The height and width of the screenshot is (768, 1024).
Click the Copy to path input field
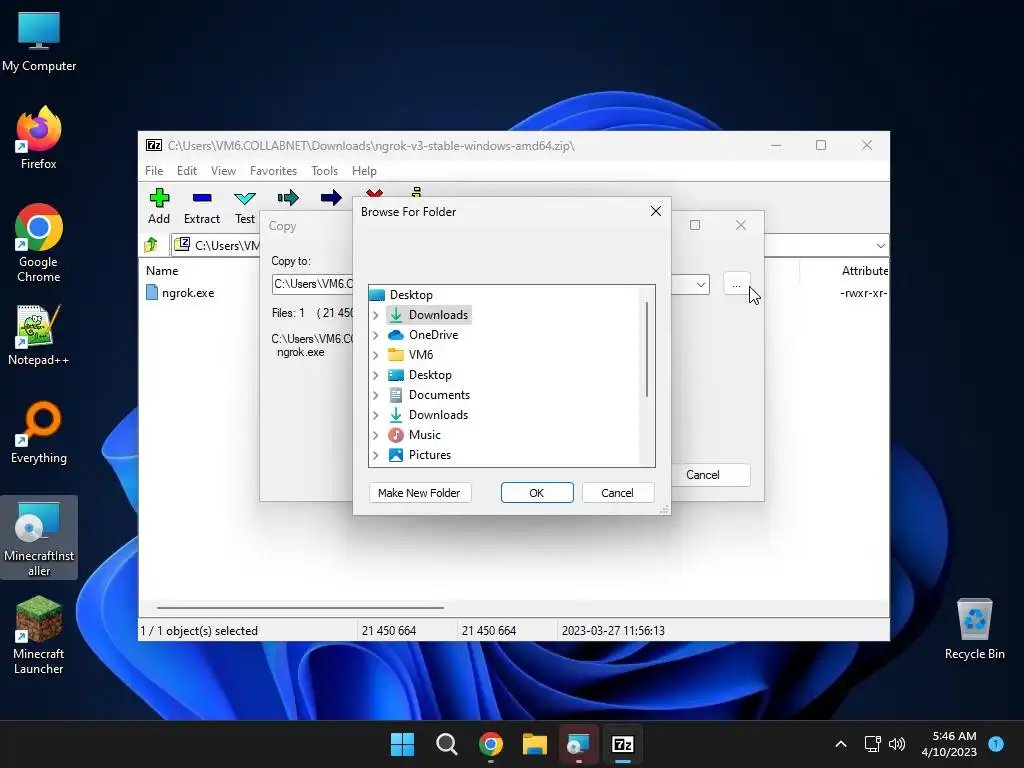click(312, 284)
